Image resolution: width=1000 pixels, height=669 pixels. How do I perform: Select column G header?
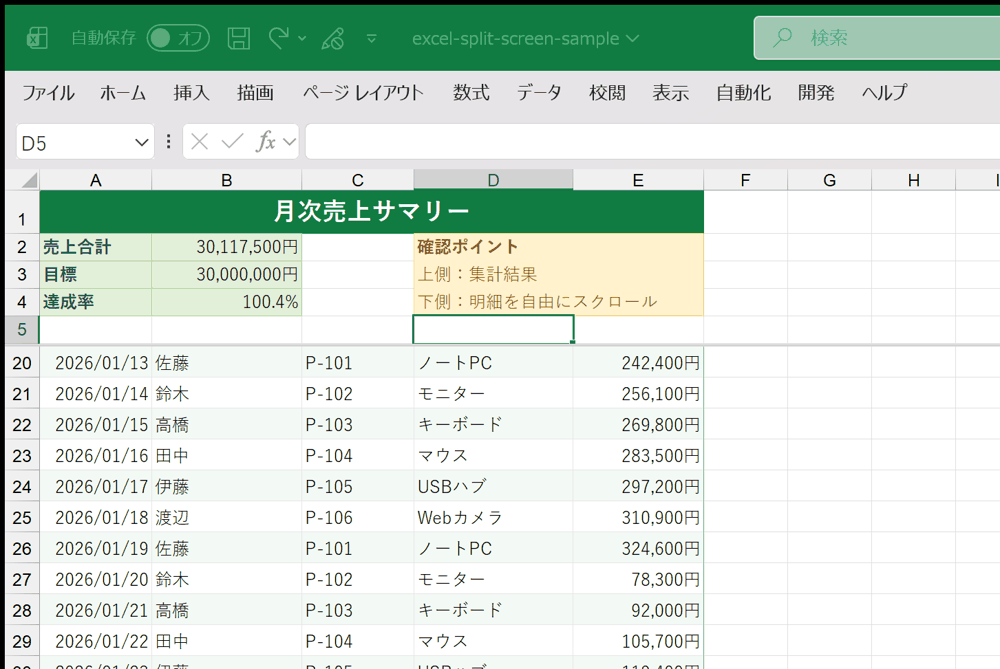pos(829,180)
